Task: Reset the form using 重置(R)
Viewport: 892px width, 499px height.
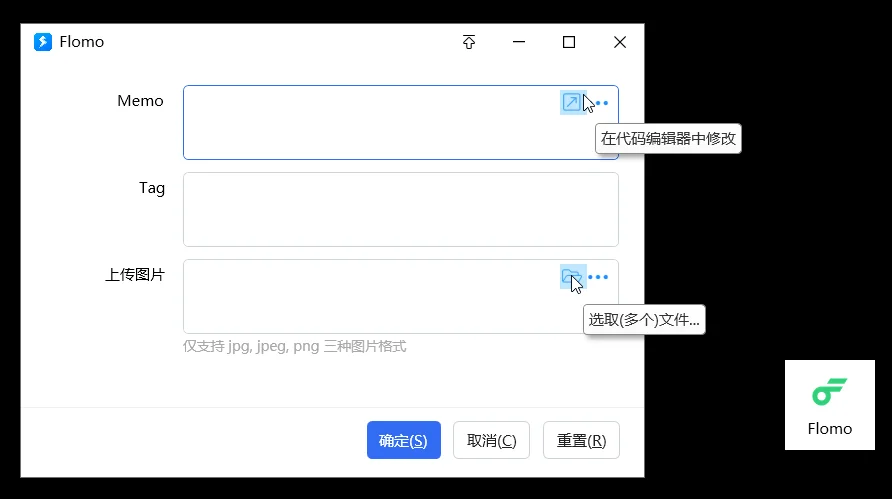Action: (581, 440)
